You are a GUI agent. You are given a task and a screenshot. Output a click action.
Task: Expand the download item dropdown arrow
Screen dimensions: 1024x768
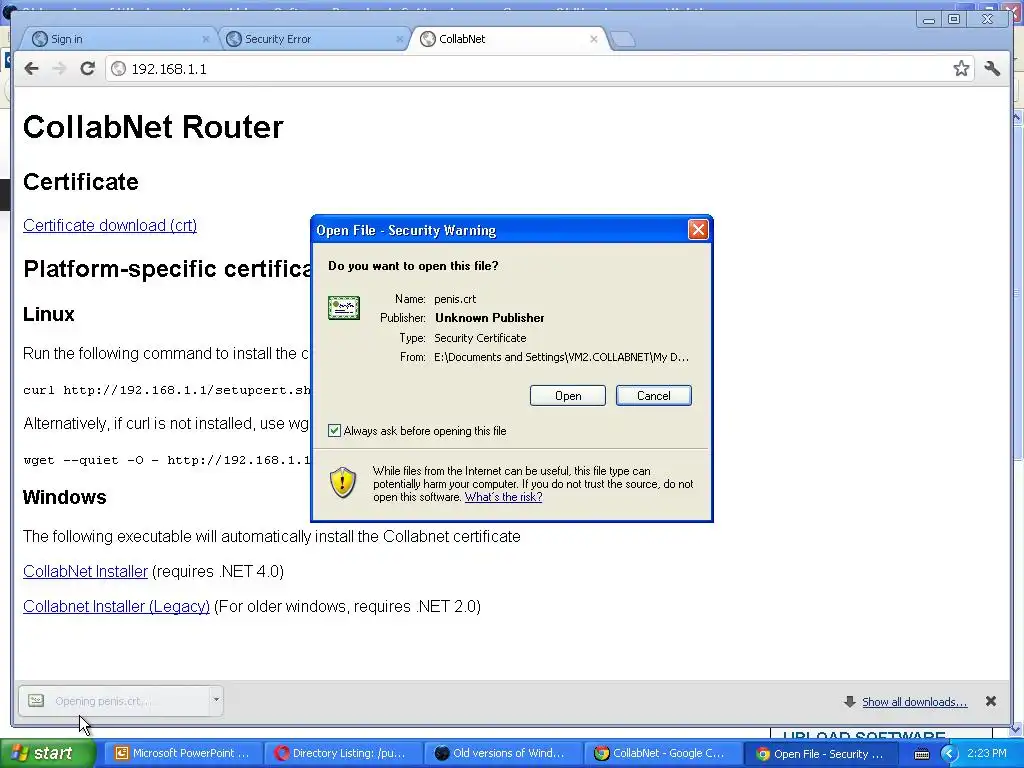tap(216, 700)
